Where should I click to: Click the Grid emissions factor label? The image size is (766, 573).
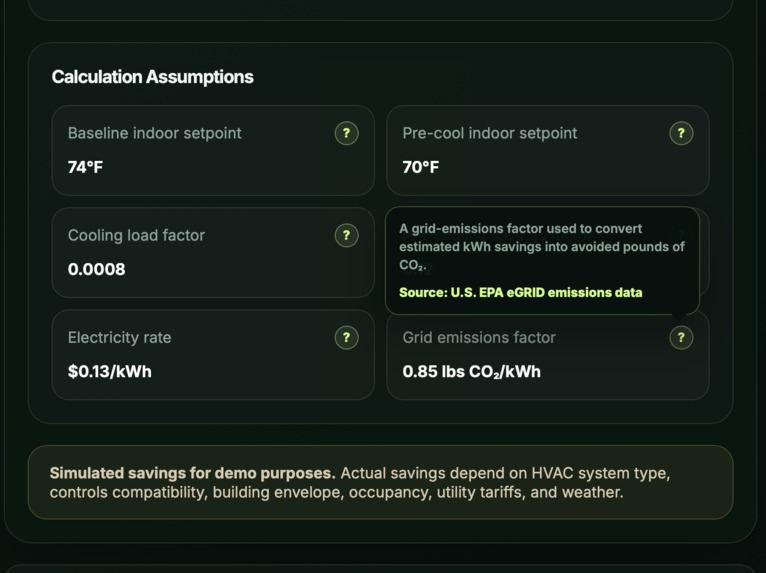479,338
